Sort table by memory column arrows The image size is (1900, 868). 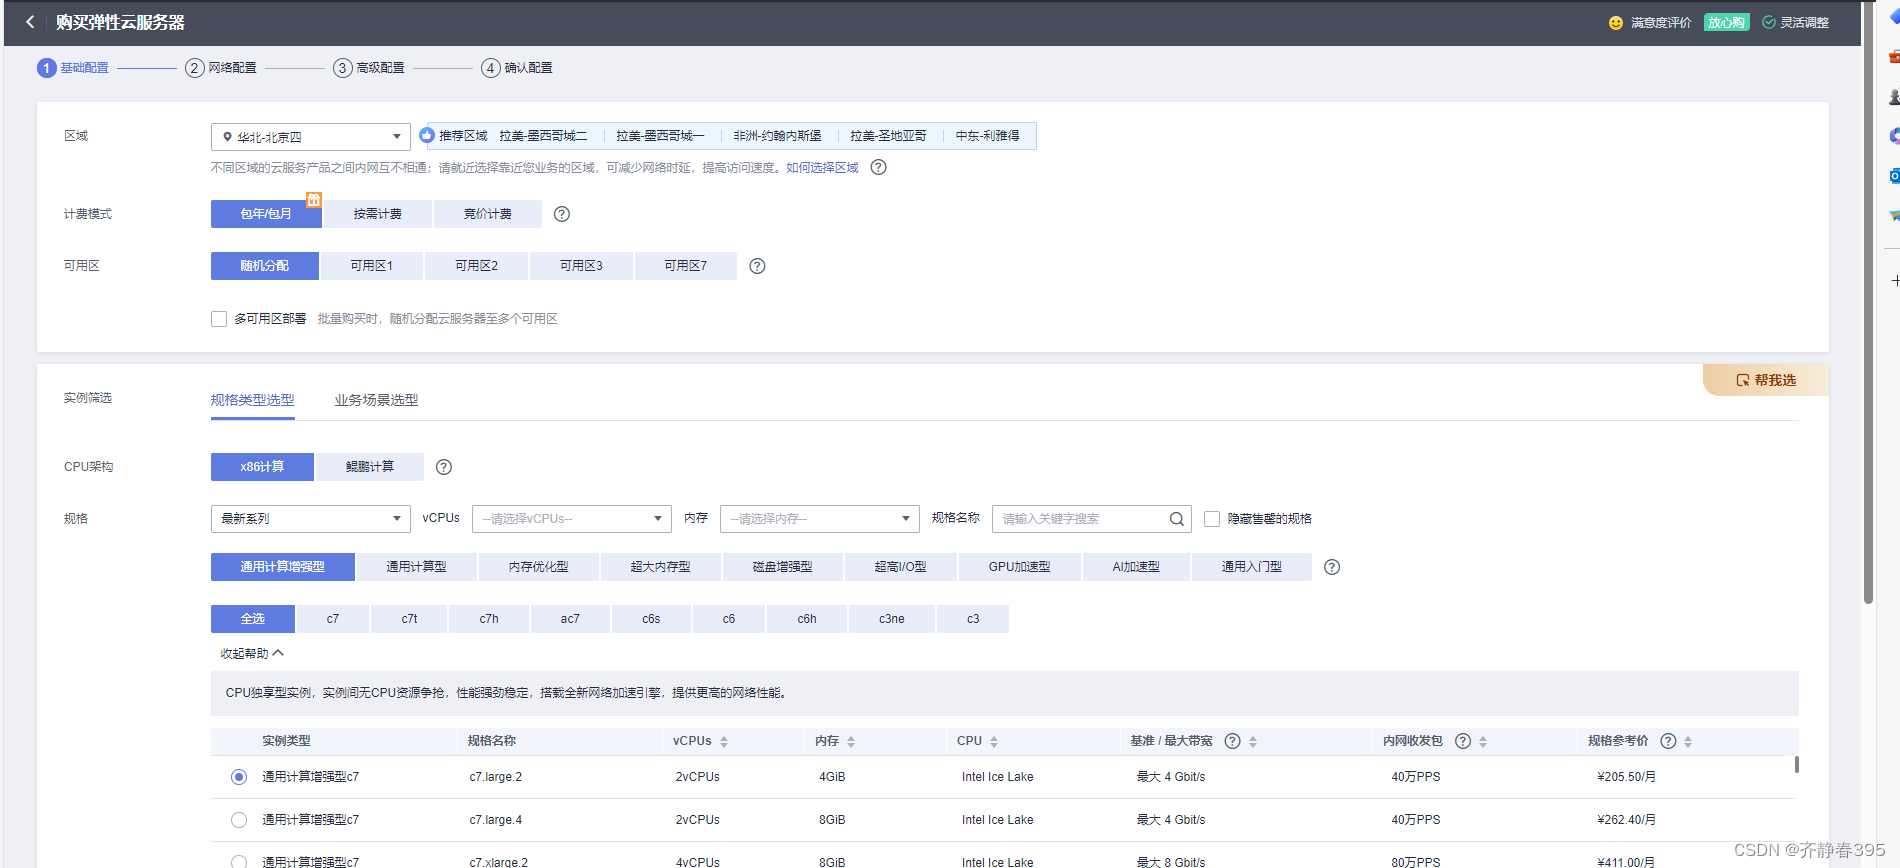click(851, 742)
